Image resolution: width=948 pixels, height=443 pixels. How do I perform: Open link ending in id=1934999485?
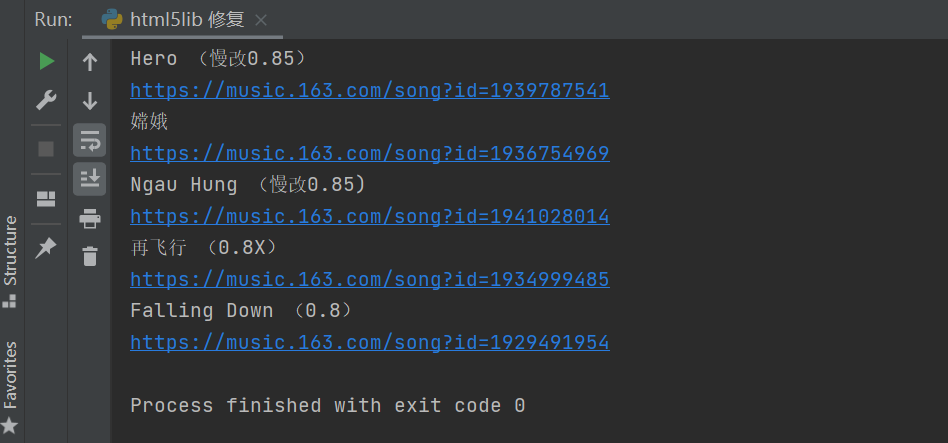369,279
